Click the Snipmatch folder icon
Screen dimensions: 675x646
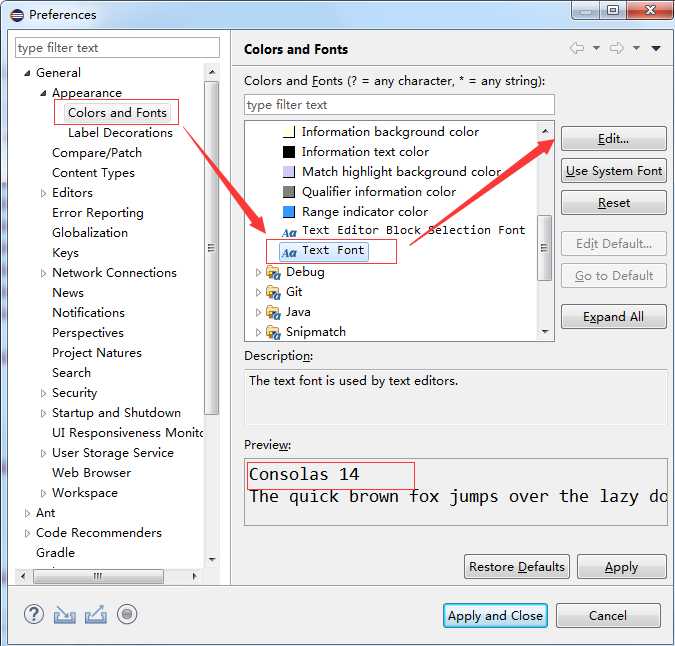(x=273, y=332)
